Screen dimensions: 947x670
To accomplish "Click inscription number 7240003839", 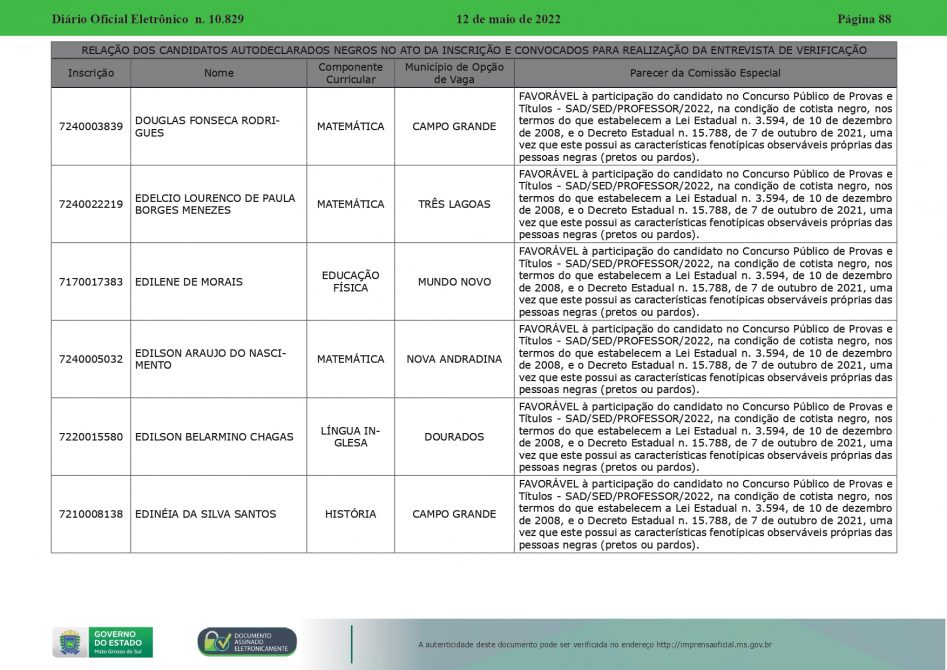I will pos(91,127).
